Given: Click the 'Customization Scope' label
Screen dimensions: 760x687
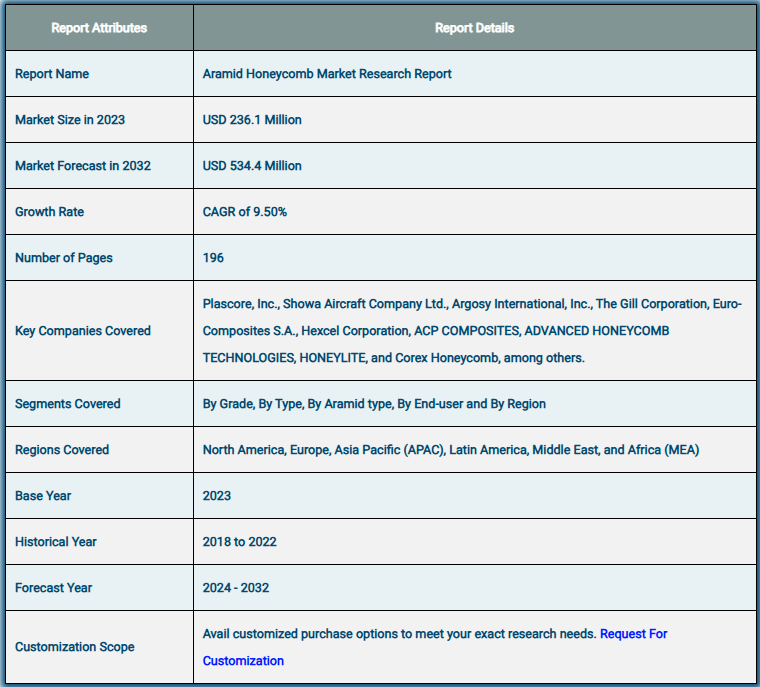Looking at the screenshot, I should pos(75,647).
